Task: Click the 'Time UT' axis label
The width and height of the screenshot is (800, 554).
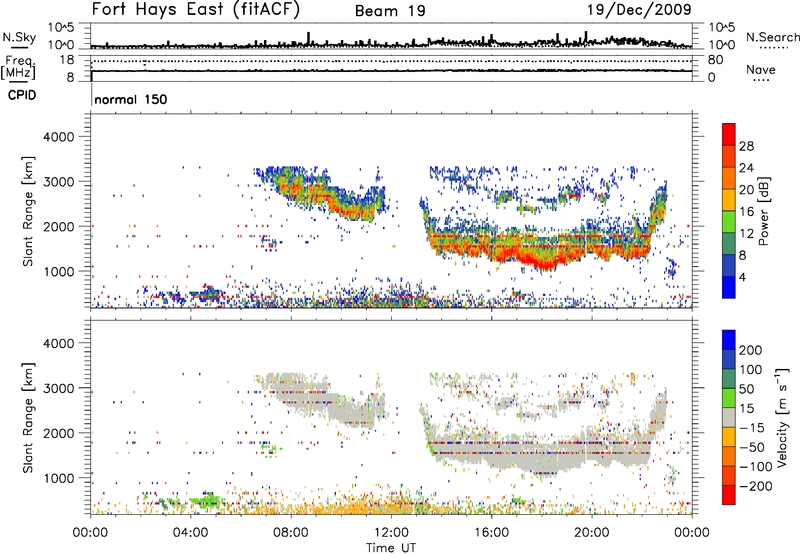Action: (391, 548)
